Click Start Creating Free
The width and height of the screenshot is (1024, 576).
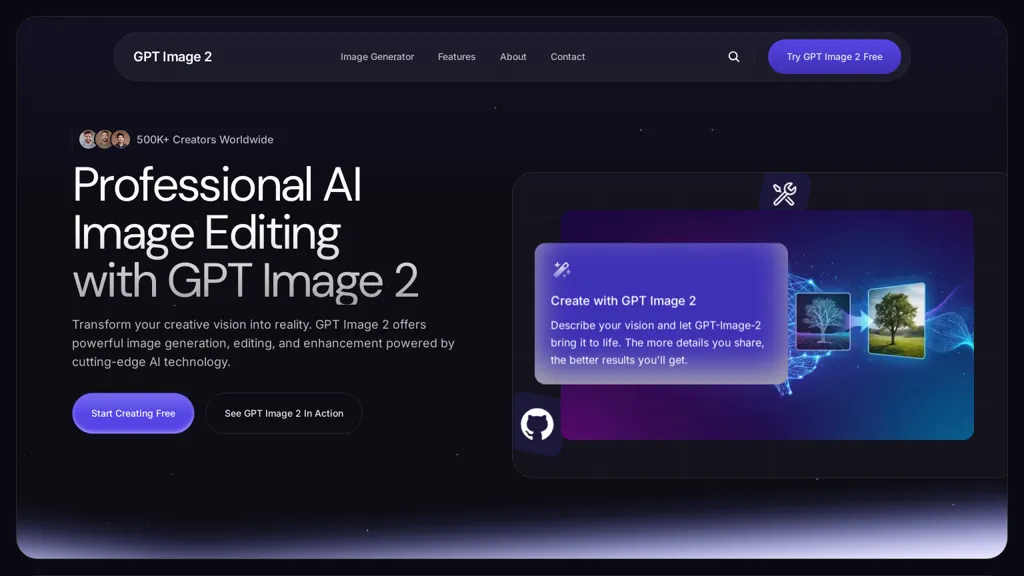pos(133,413)
